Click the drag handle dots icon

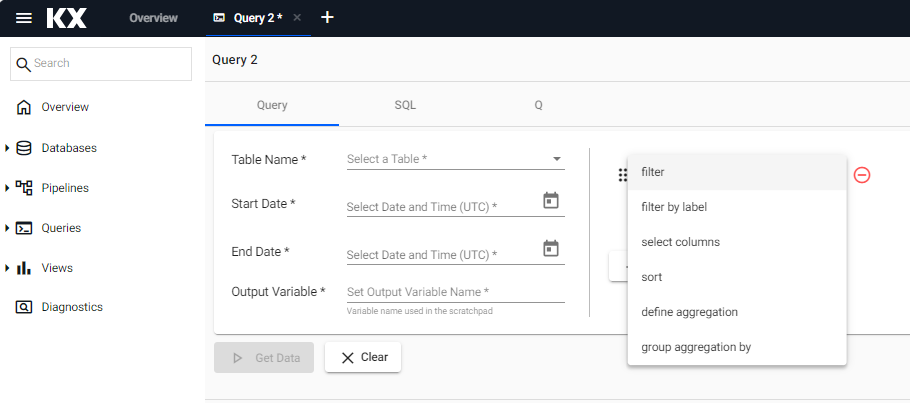pyautogui.click(x=623, y=175)
